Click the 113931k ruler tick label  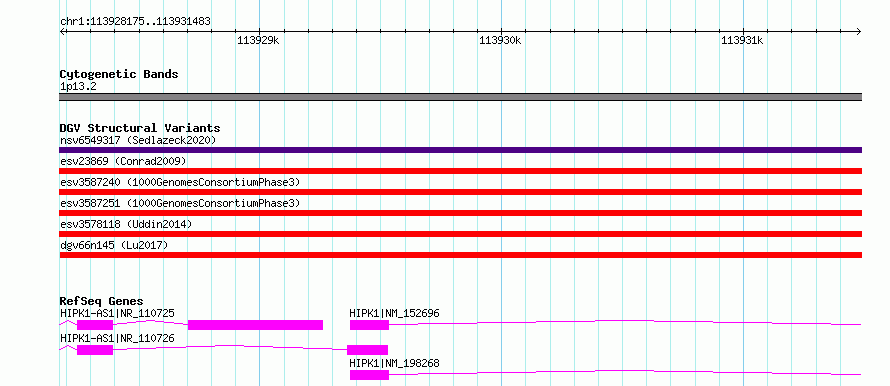tap(742, 40)
